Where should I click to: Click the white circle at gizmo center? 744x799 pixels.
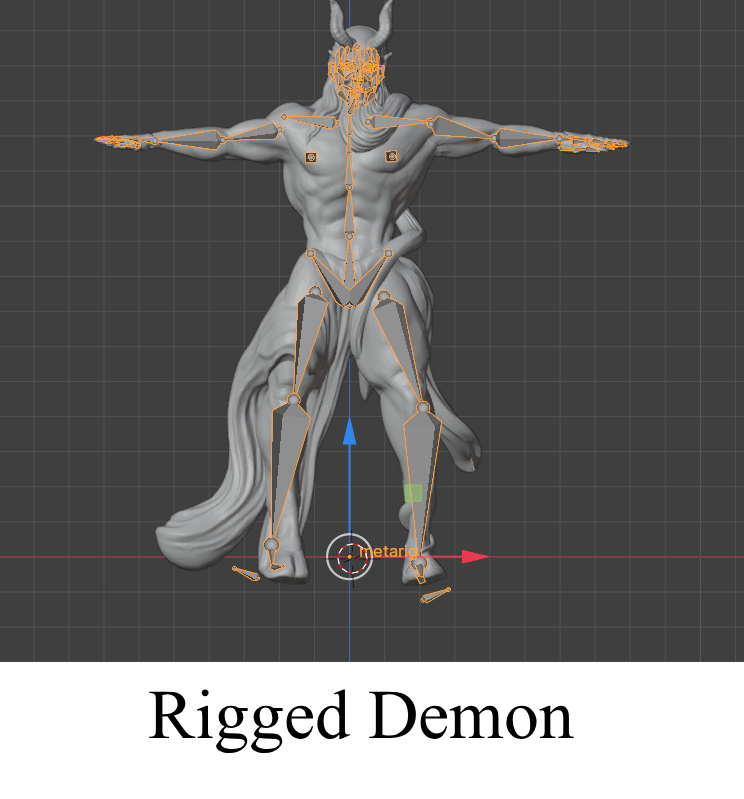tap(349, 556)
